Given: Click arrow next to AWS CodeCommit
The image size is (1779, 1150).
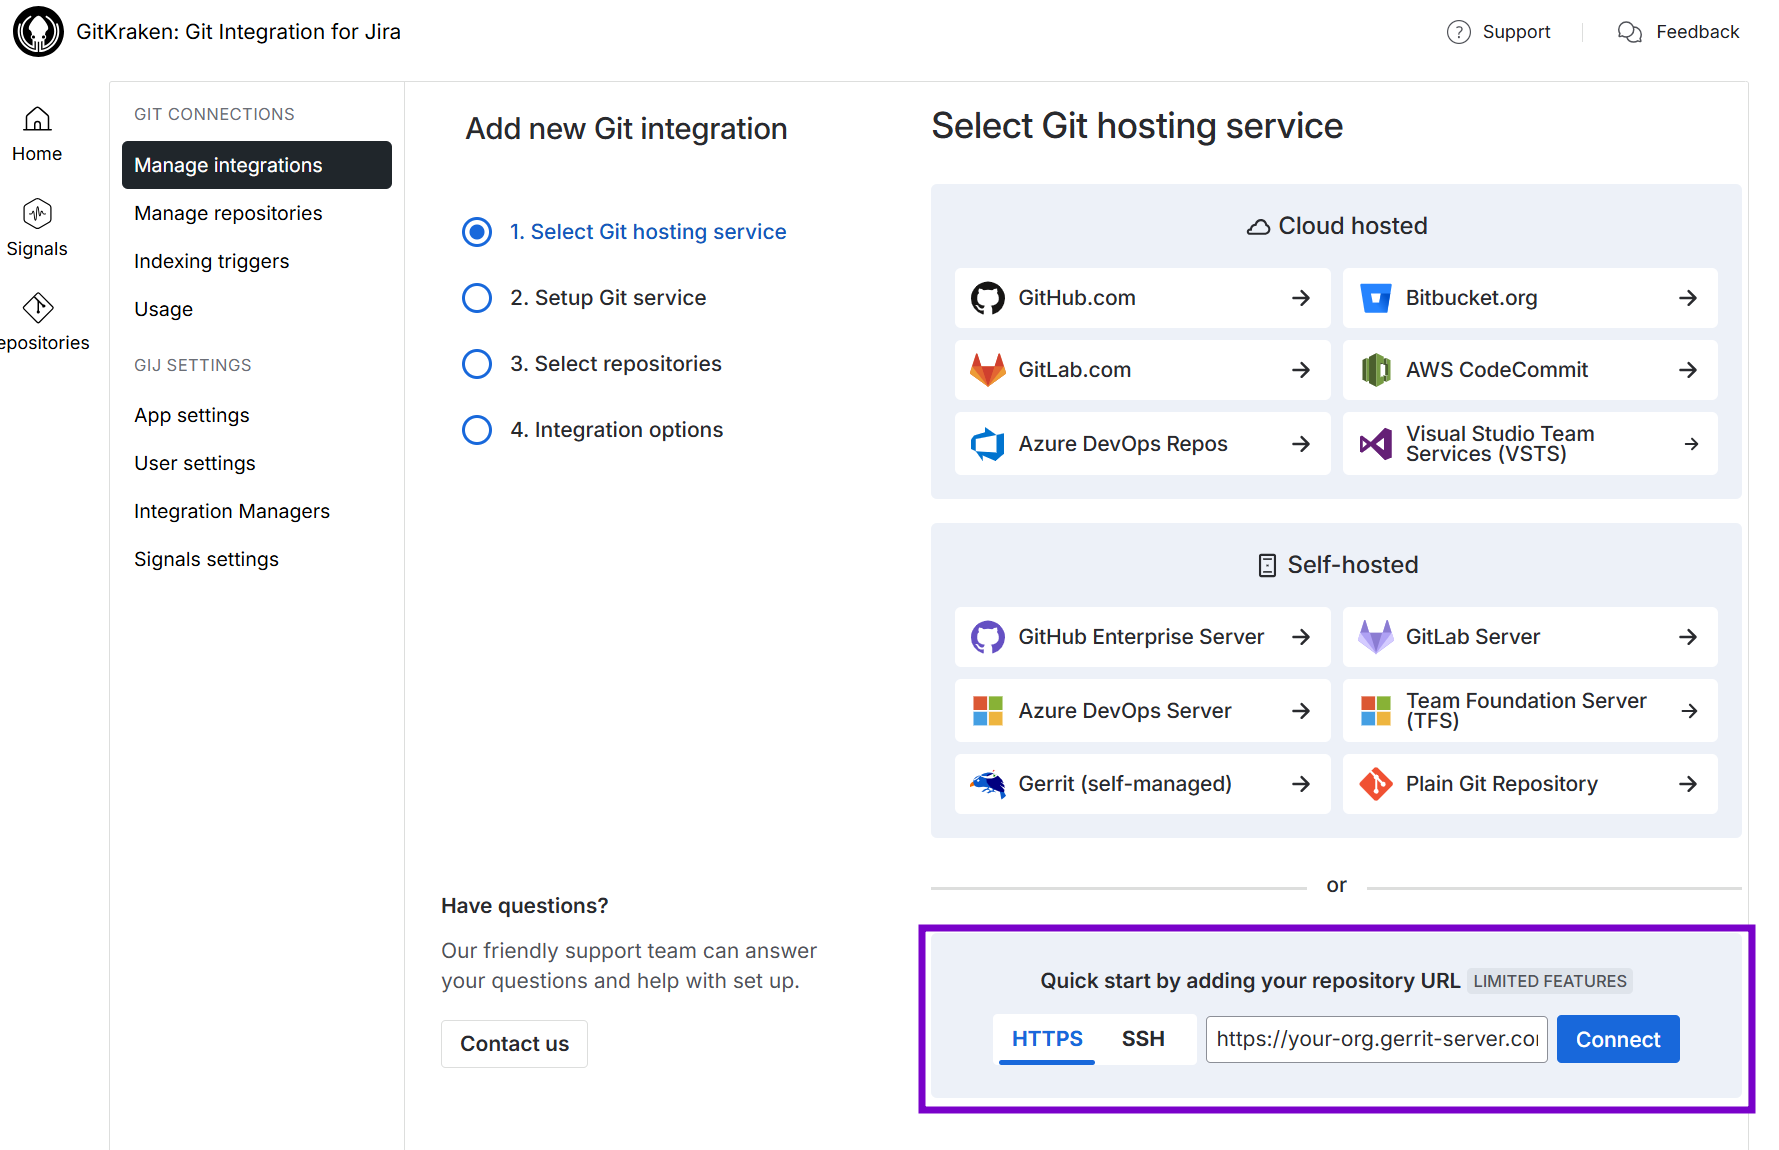Looking at the screenshot, I should click(x=1687, y=370).
